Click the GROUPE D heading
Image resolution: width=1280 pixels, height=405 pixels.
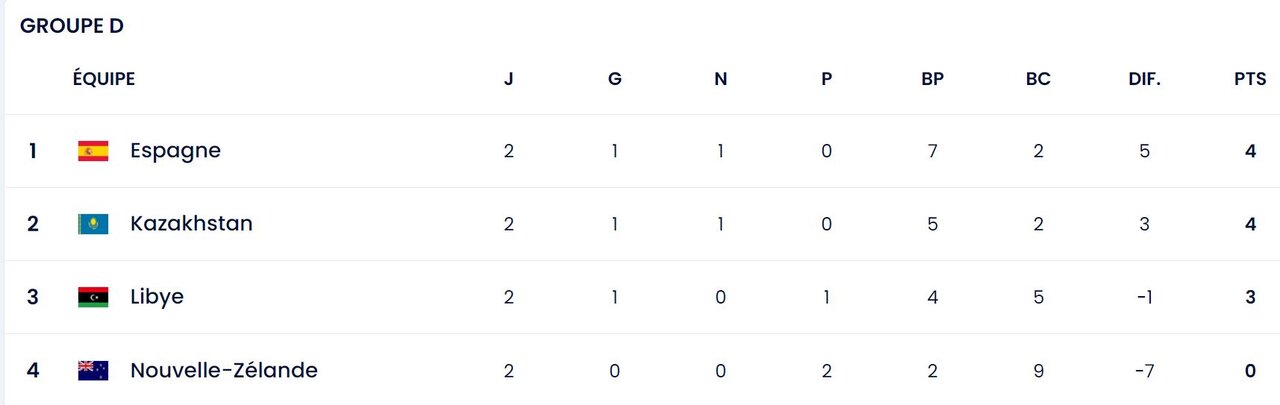click(x=72, y=27)
